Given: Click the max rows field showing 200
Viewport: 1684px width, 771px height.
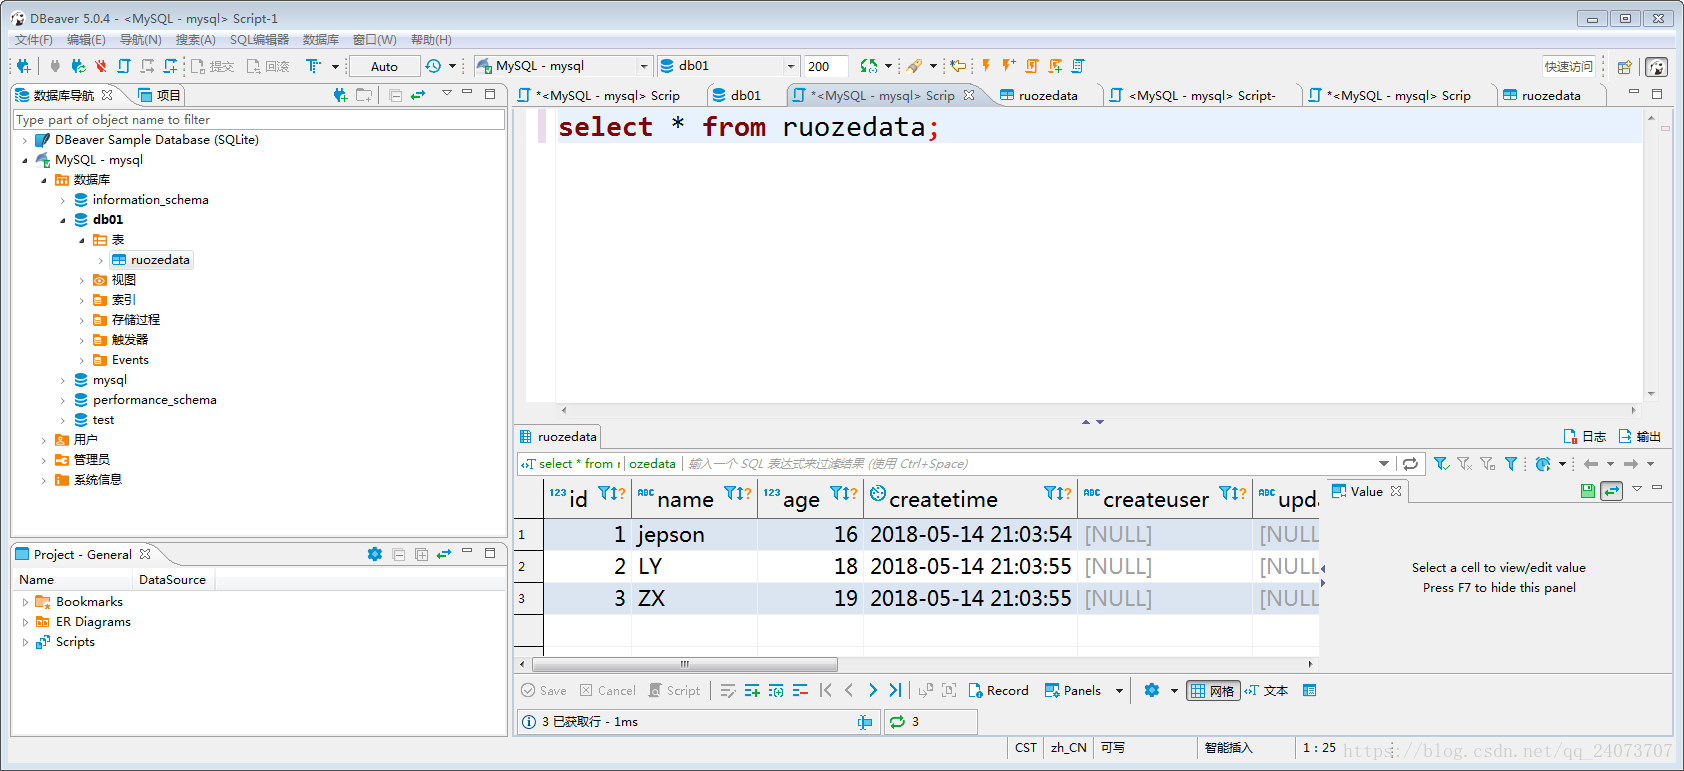Looking at the screenshot, I should pyautogui.click(x=826, y=66).
